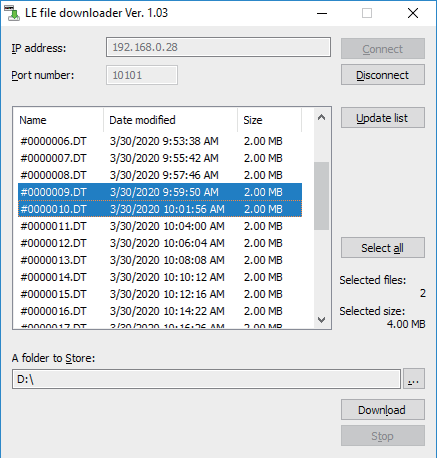The width and height of the screenshot is (437, 458).
Task: Sort file list by Name column header
Action: pyautogui.click(x=58, y=120)
